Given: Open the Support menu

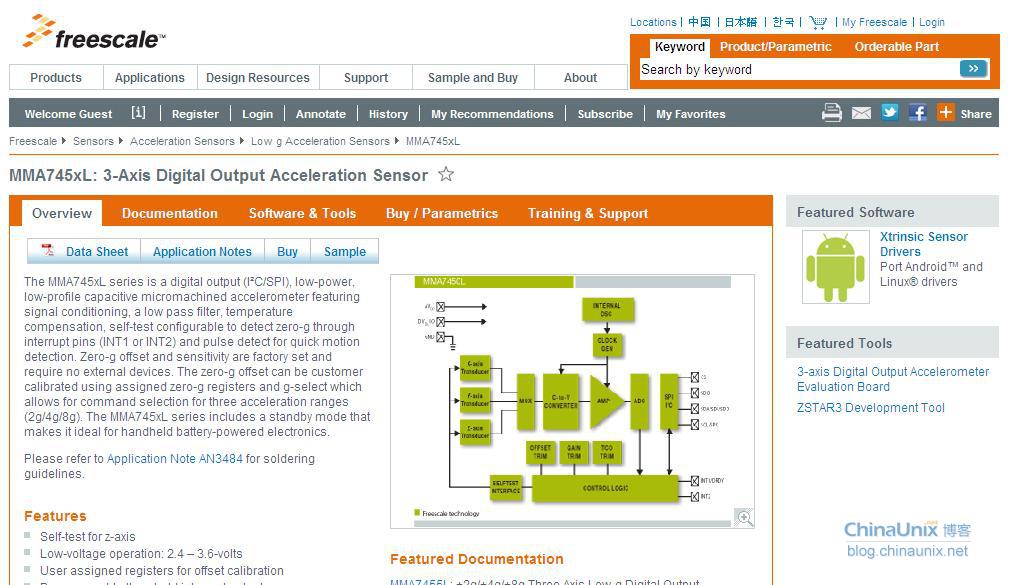Looking at the screenshot, I should [366, 78].
